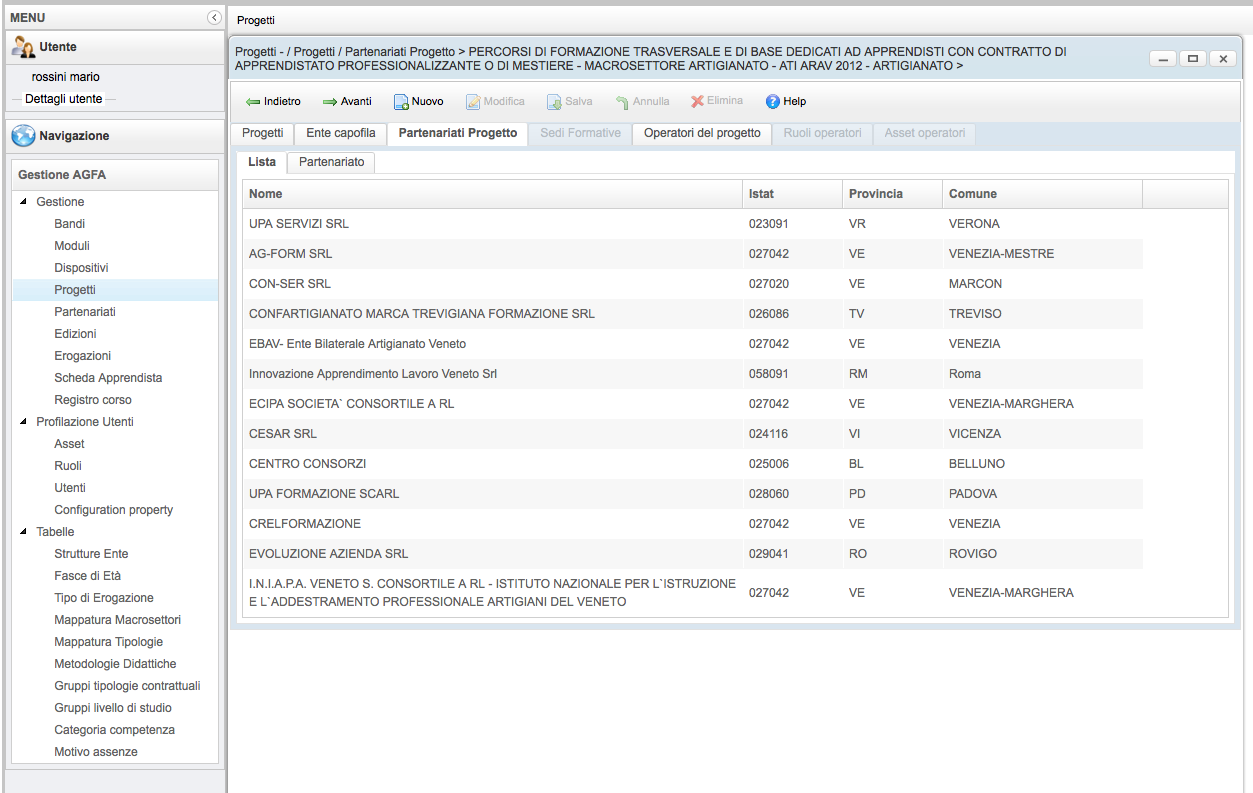Open the Operatori del progetto tab
This screenshot has height=793, width=1253.
pyautogui.click(x=701, y=133)
